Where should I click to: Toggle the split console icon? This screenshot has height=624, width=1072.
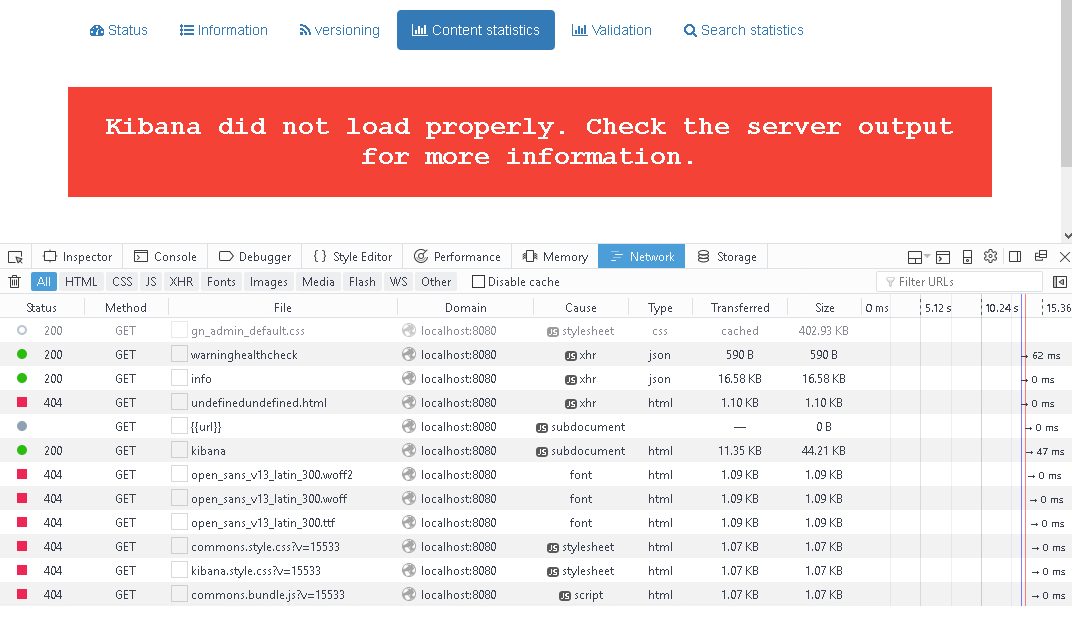[943, 256]
